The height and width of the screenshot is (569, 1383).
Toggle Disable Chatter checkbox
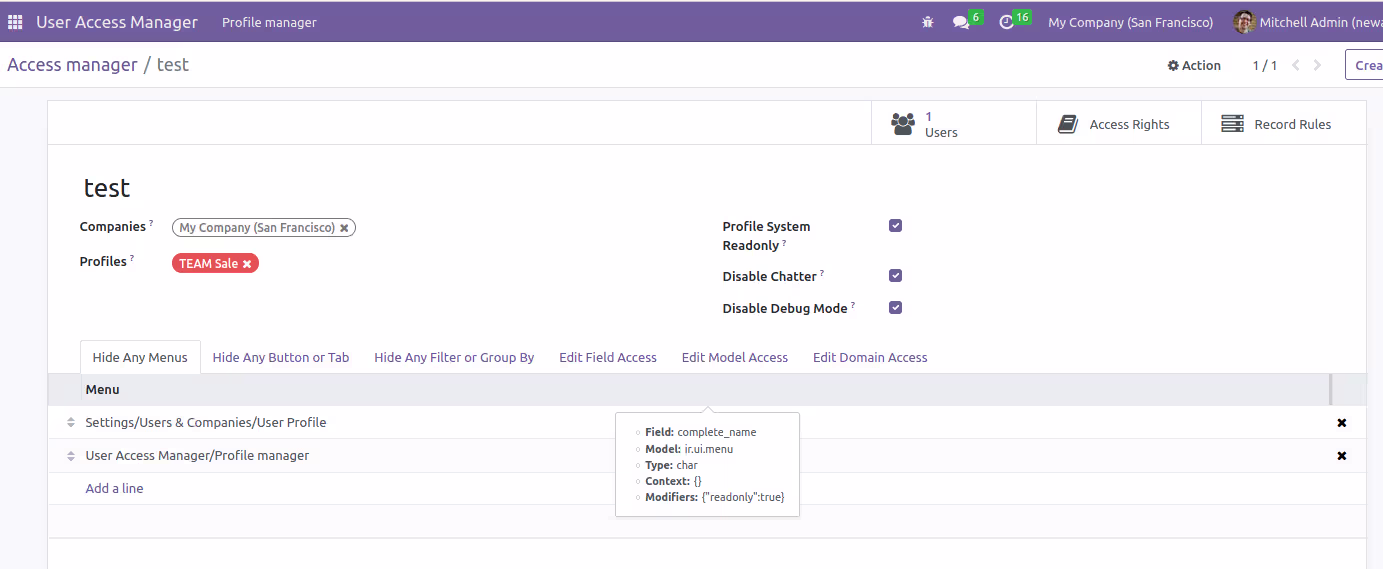point(895,276)
